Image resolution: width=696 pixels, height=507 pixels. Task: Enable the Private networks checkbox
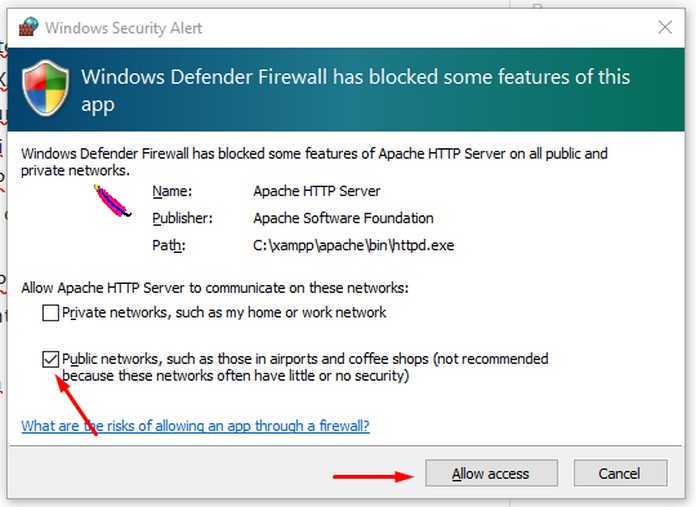pos(50,313)
